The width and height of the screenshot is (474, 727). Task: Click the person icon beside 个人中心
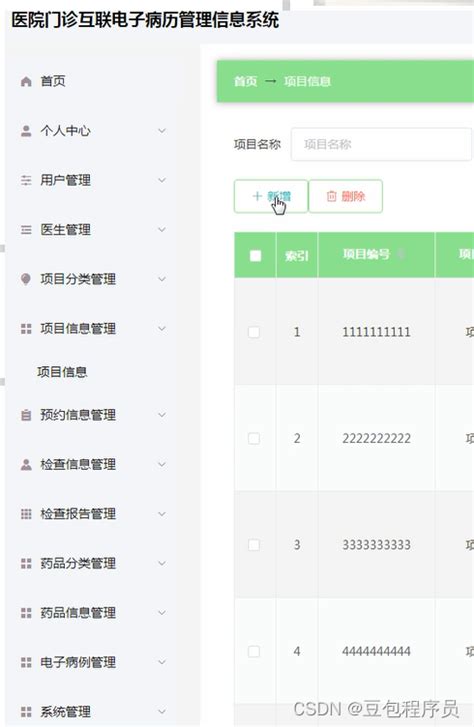[x=26, y=131]
